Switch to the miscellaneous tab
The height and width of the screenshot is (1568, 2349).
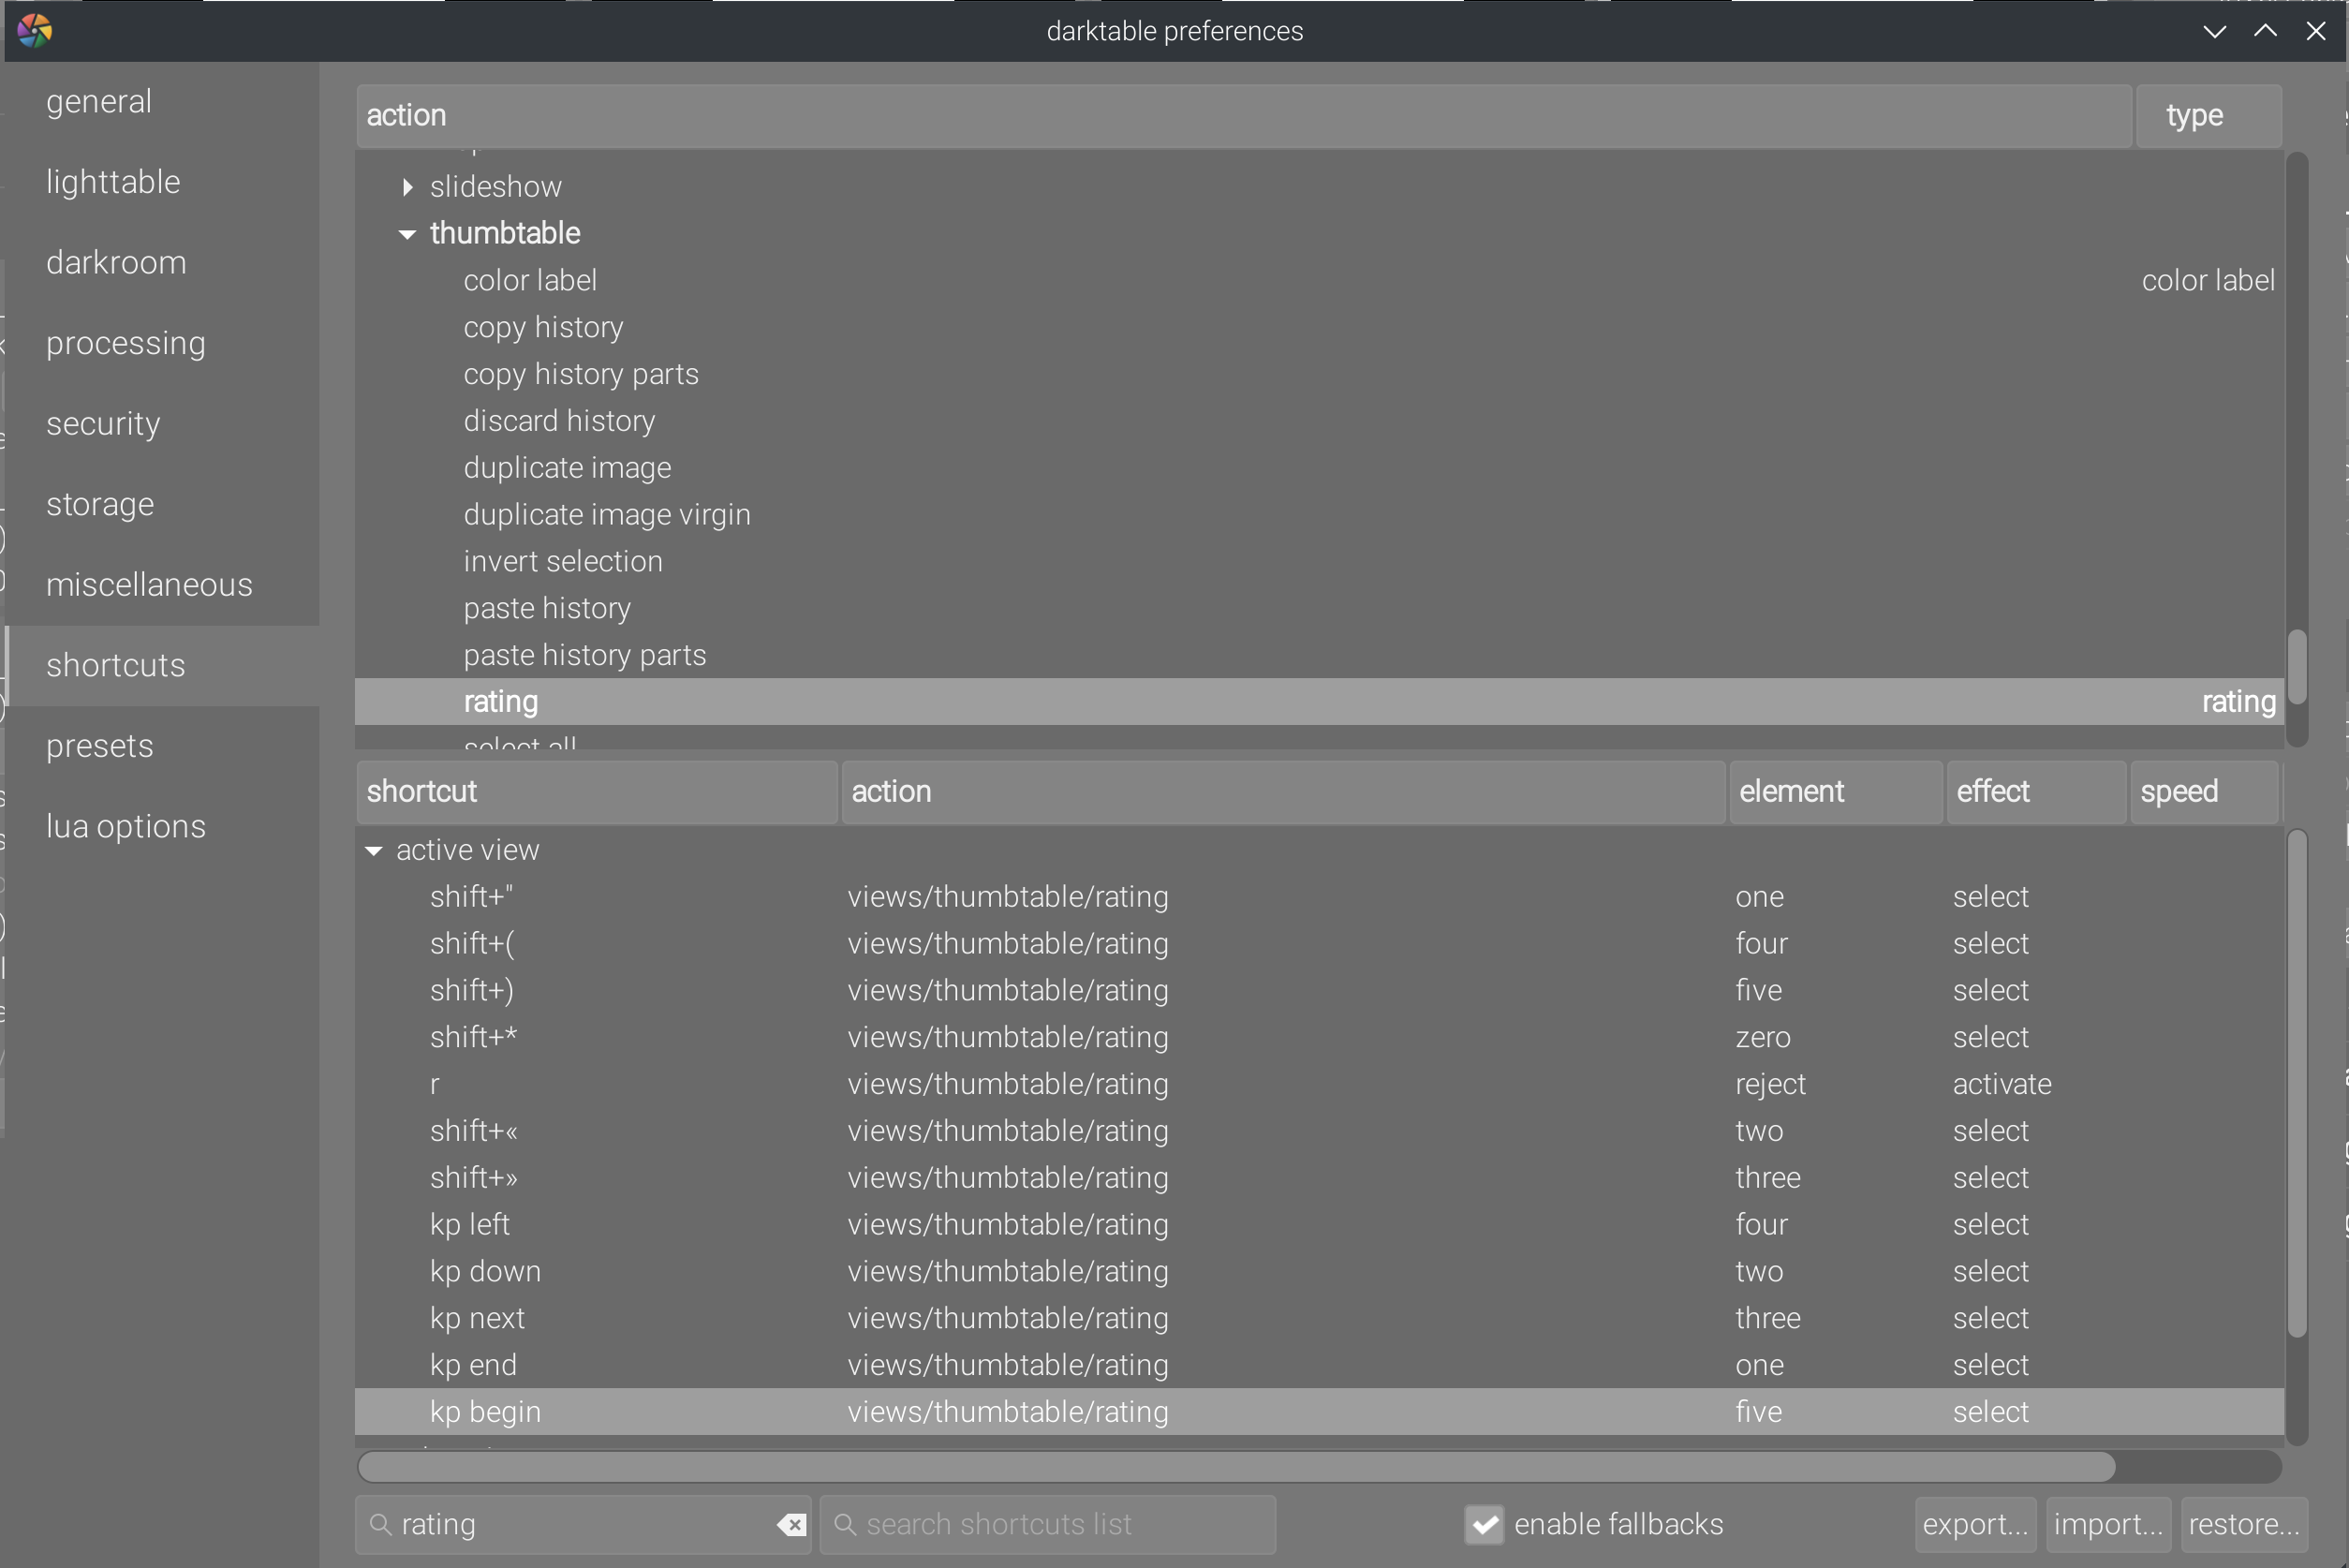click(x=163, y=584)
